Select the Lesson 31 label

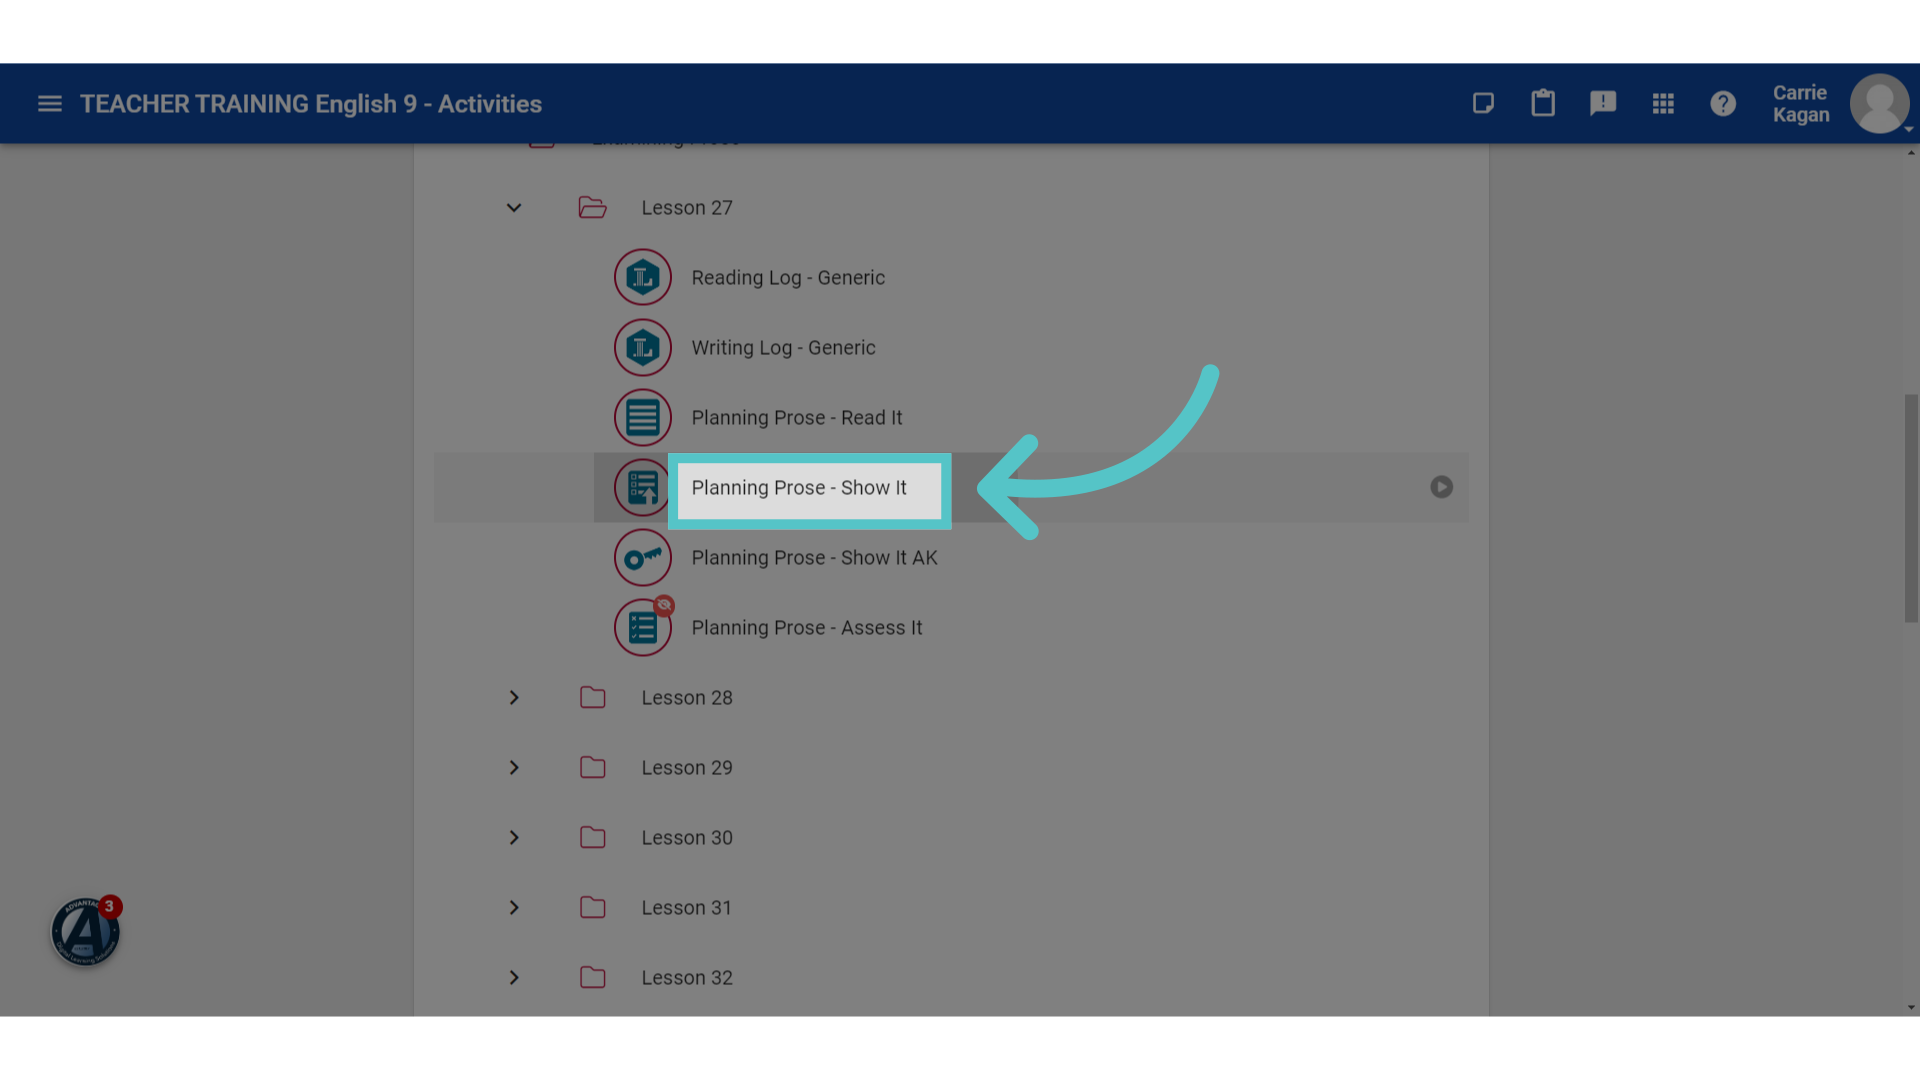[687, 908]
